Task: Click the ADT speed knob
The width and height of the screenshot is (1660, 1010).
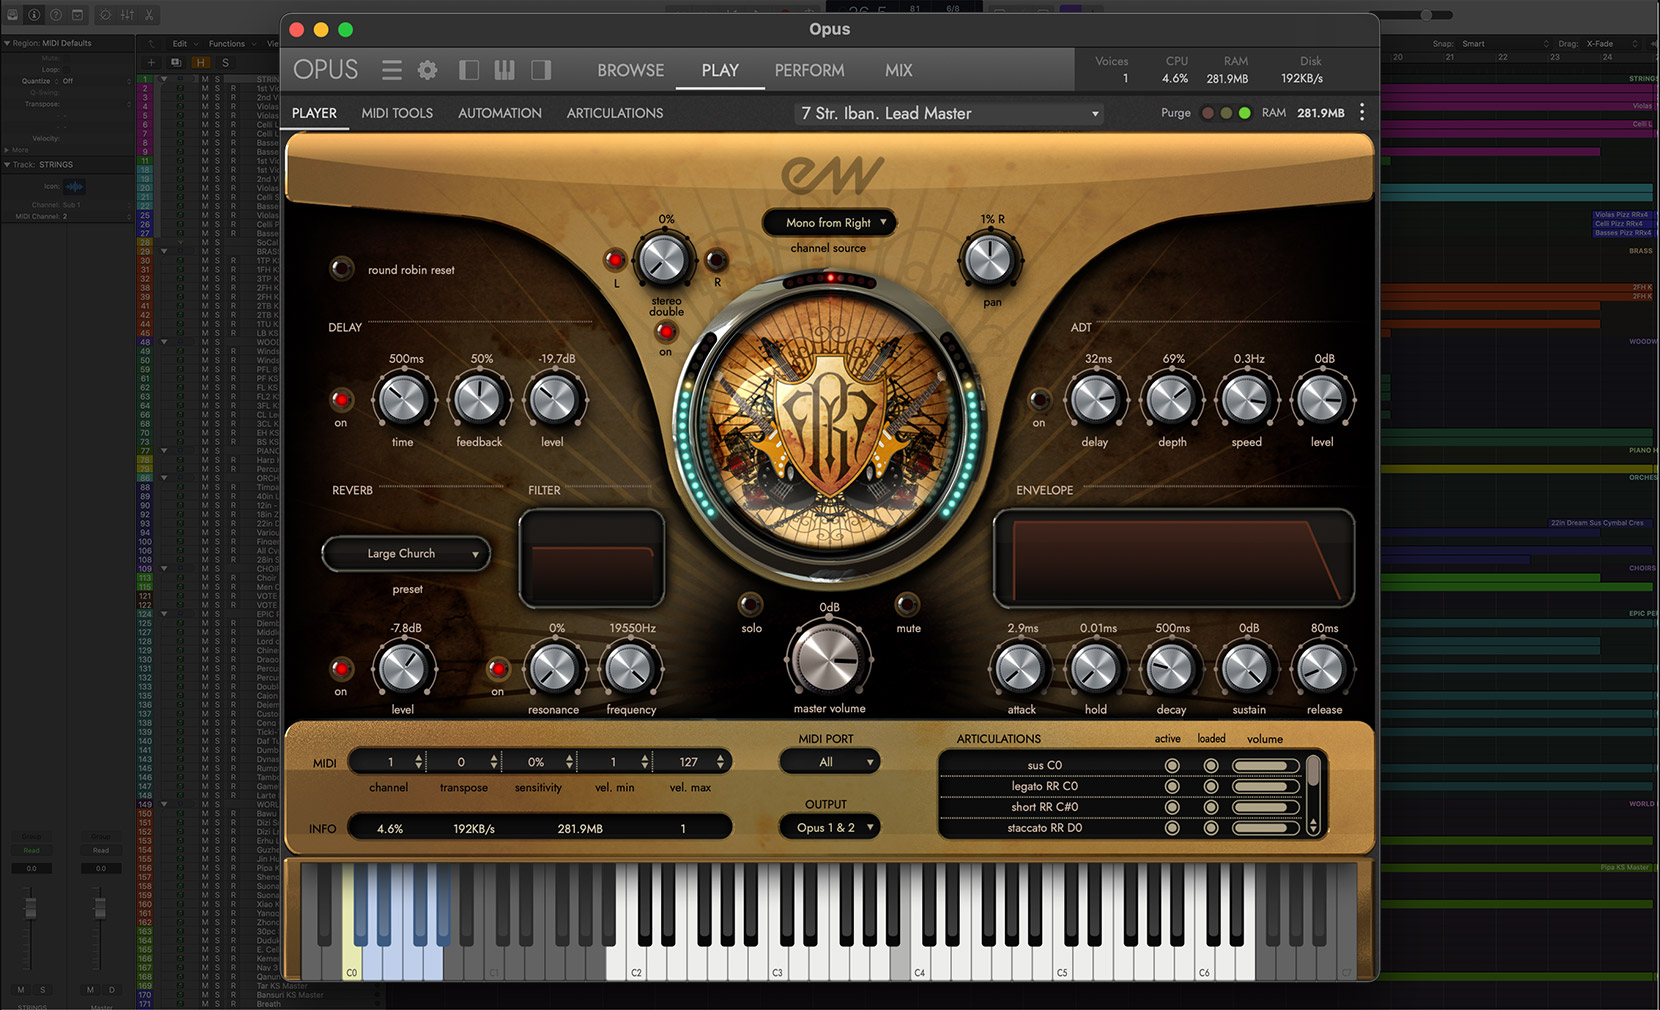Action: coord(1246,400)
